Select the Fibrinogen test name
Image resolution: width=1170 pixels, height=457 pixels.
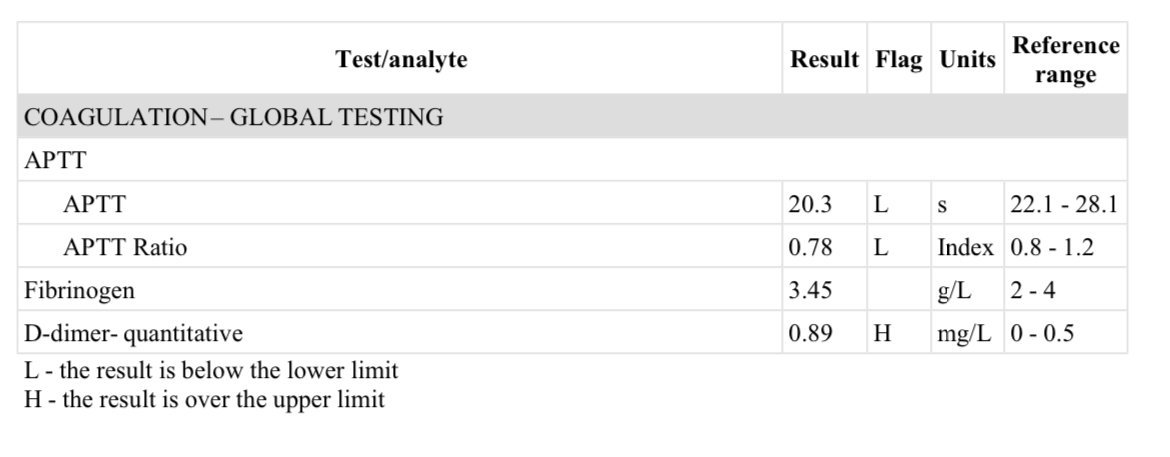pyautogui.click(x=79, y=290)
